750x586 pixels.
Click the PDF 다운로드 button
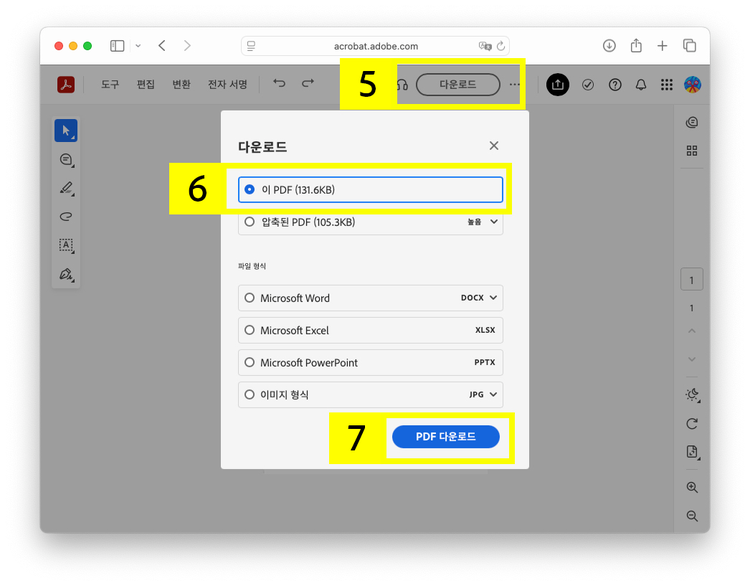446,437
